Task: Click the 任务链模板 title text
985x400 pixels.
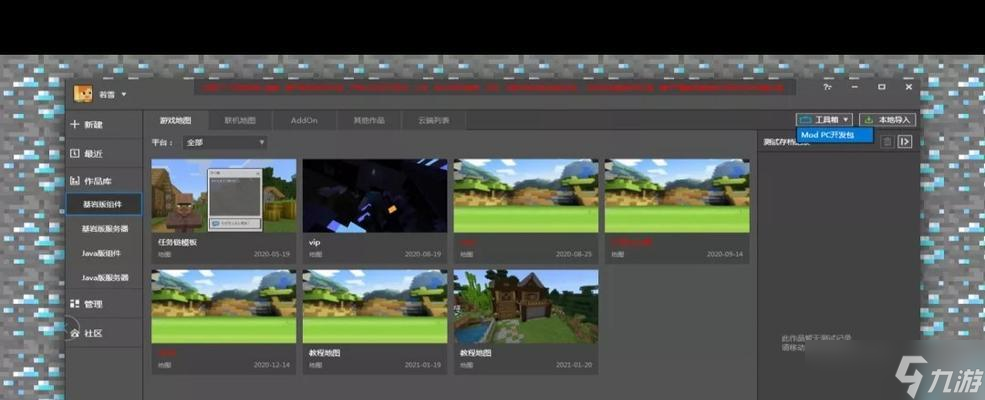Action: pos(175,242)
